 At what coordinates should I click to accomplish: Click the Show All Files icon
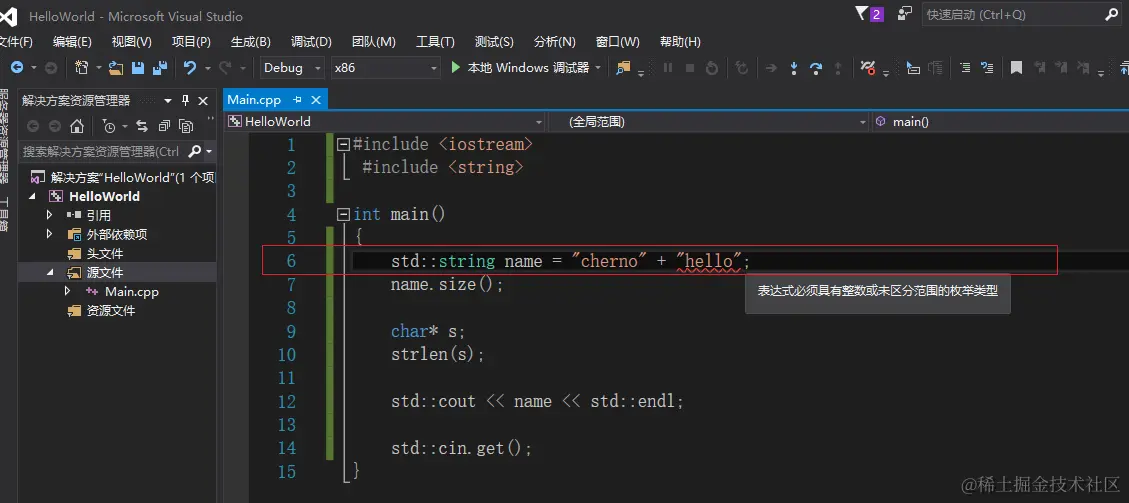[x=186, y=127]
